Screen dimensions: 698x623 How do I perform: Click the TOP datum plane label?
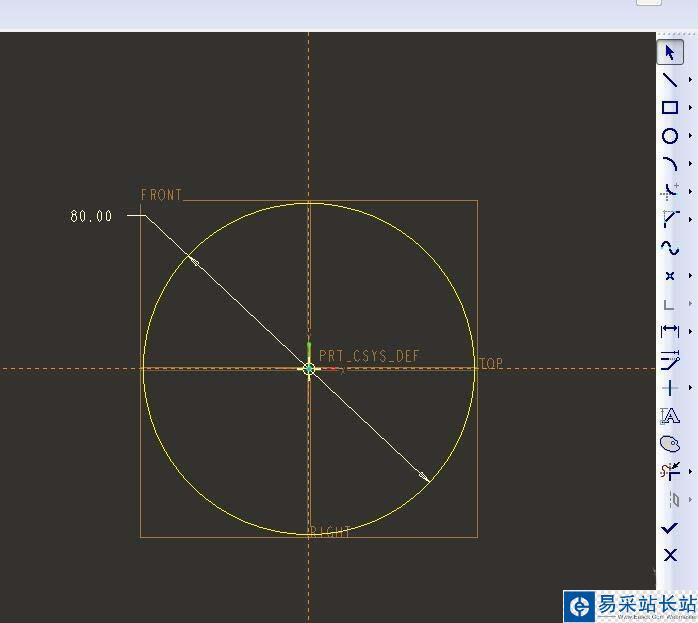pyautogui.click(x=491, y=364)
